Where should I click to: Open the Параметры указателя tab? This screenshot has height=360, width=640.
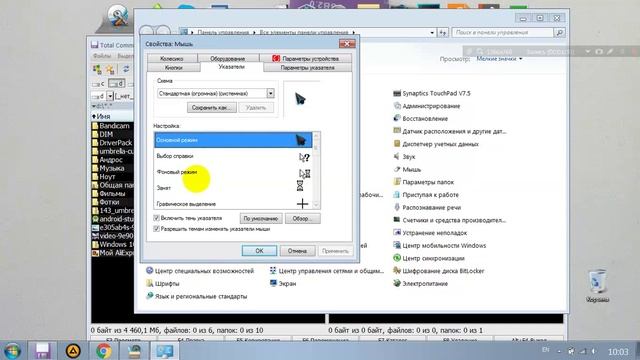point(307,68)
